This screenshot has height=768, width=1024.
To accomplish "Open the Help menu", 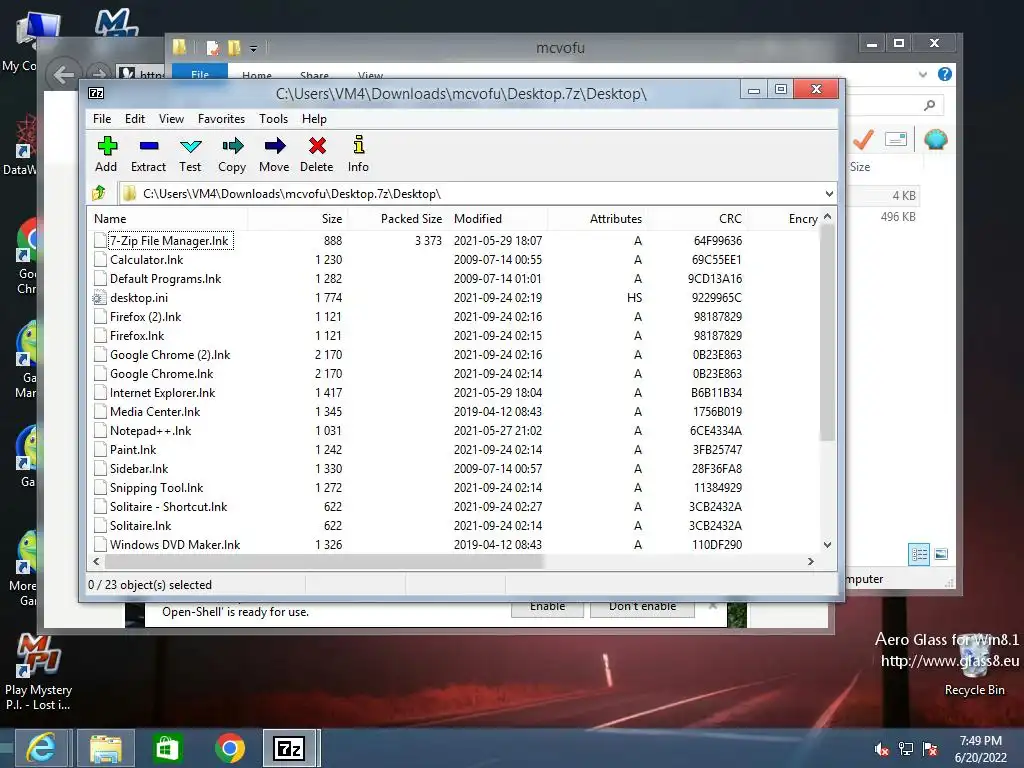I will pos(314,119).
